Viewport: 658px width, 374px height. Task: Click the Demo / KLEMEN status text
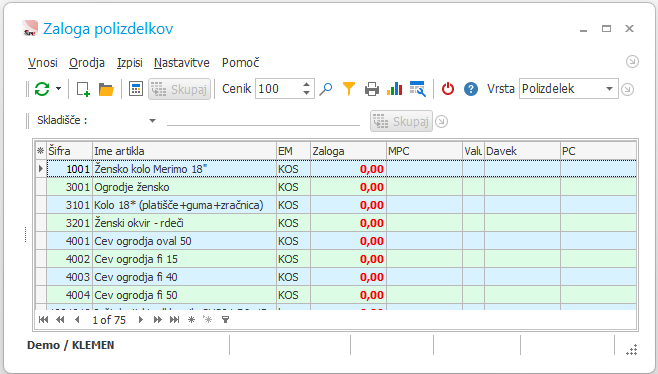coord(70,345)
